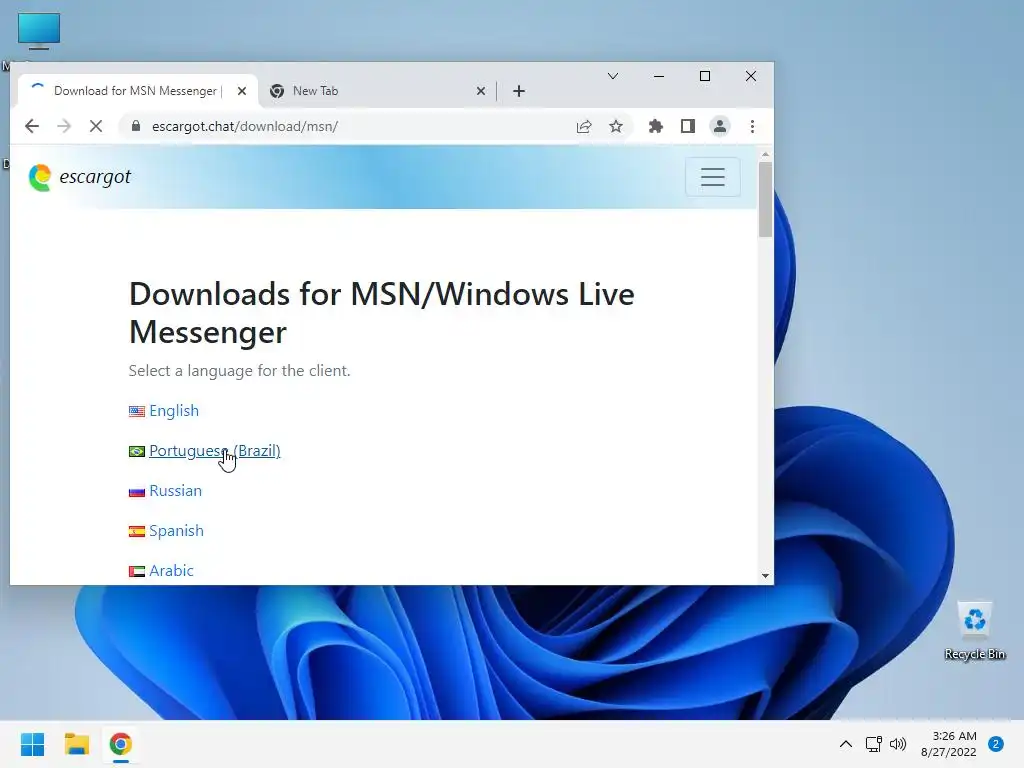Click the padlock site security icon
Screen dimensions: 1024x768
[136, 126]
